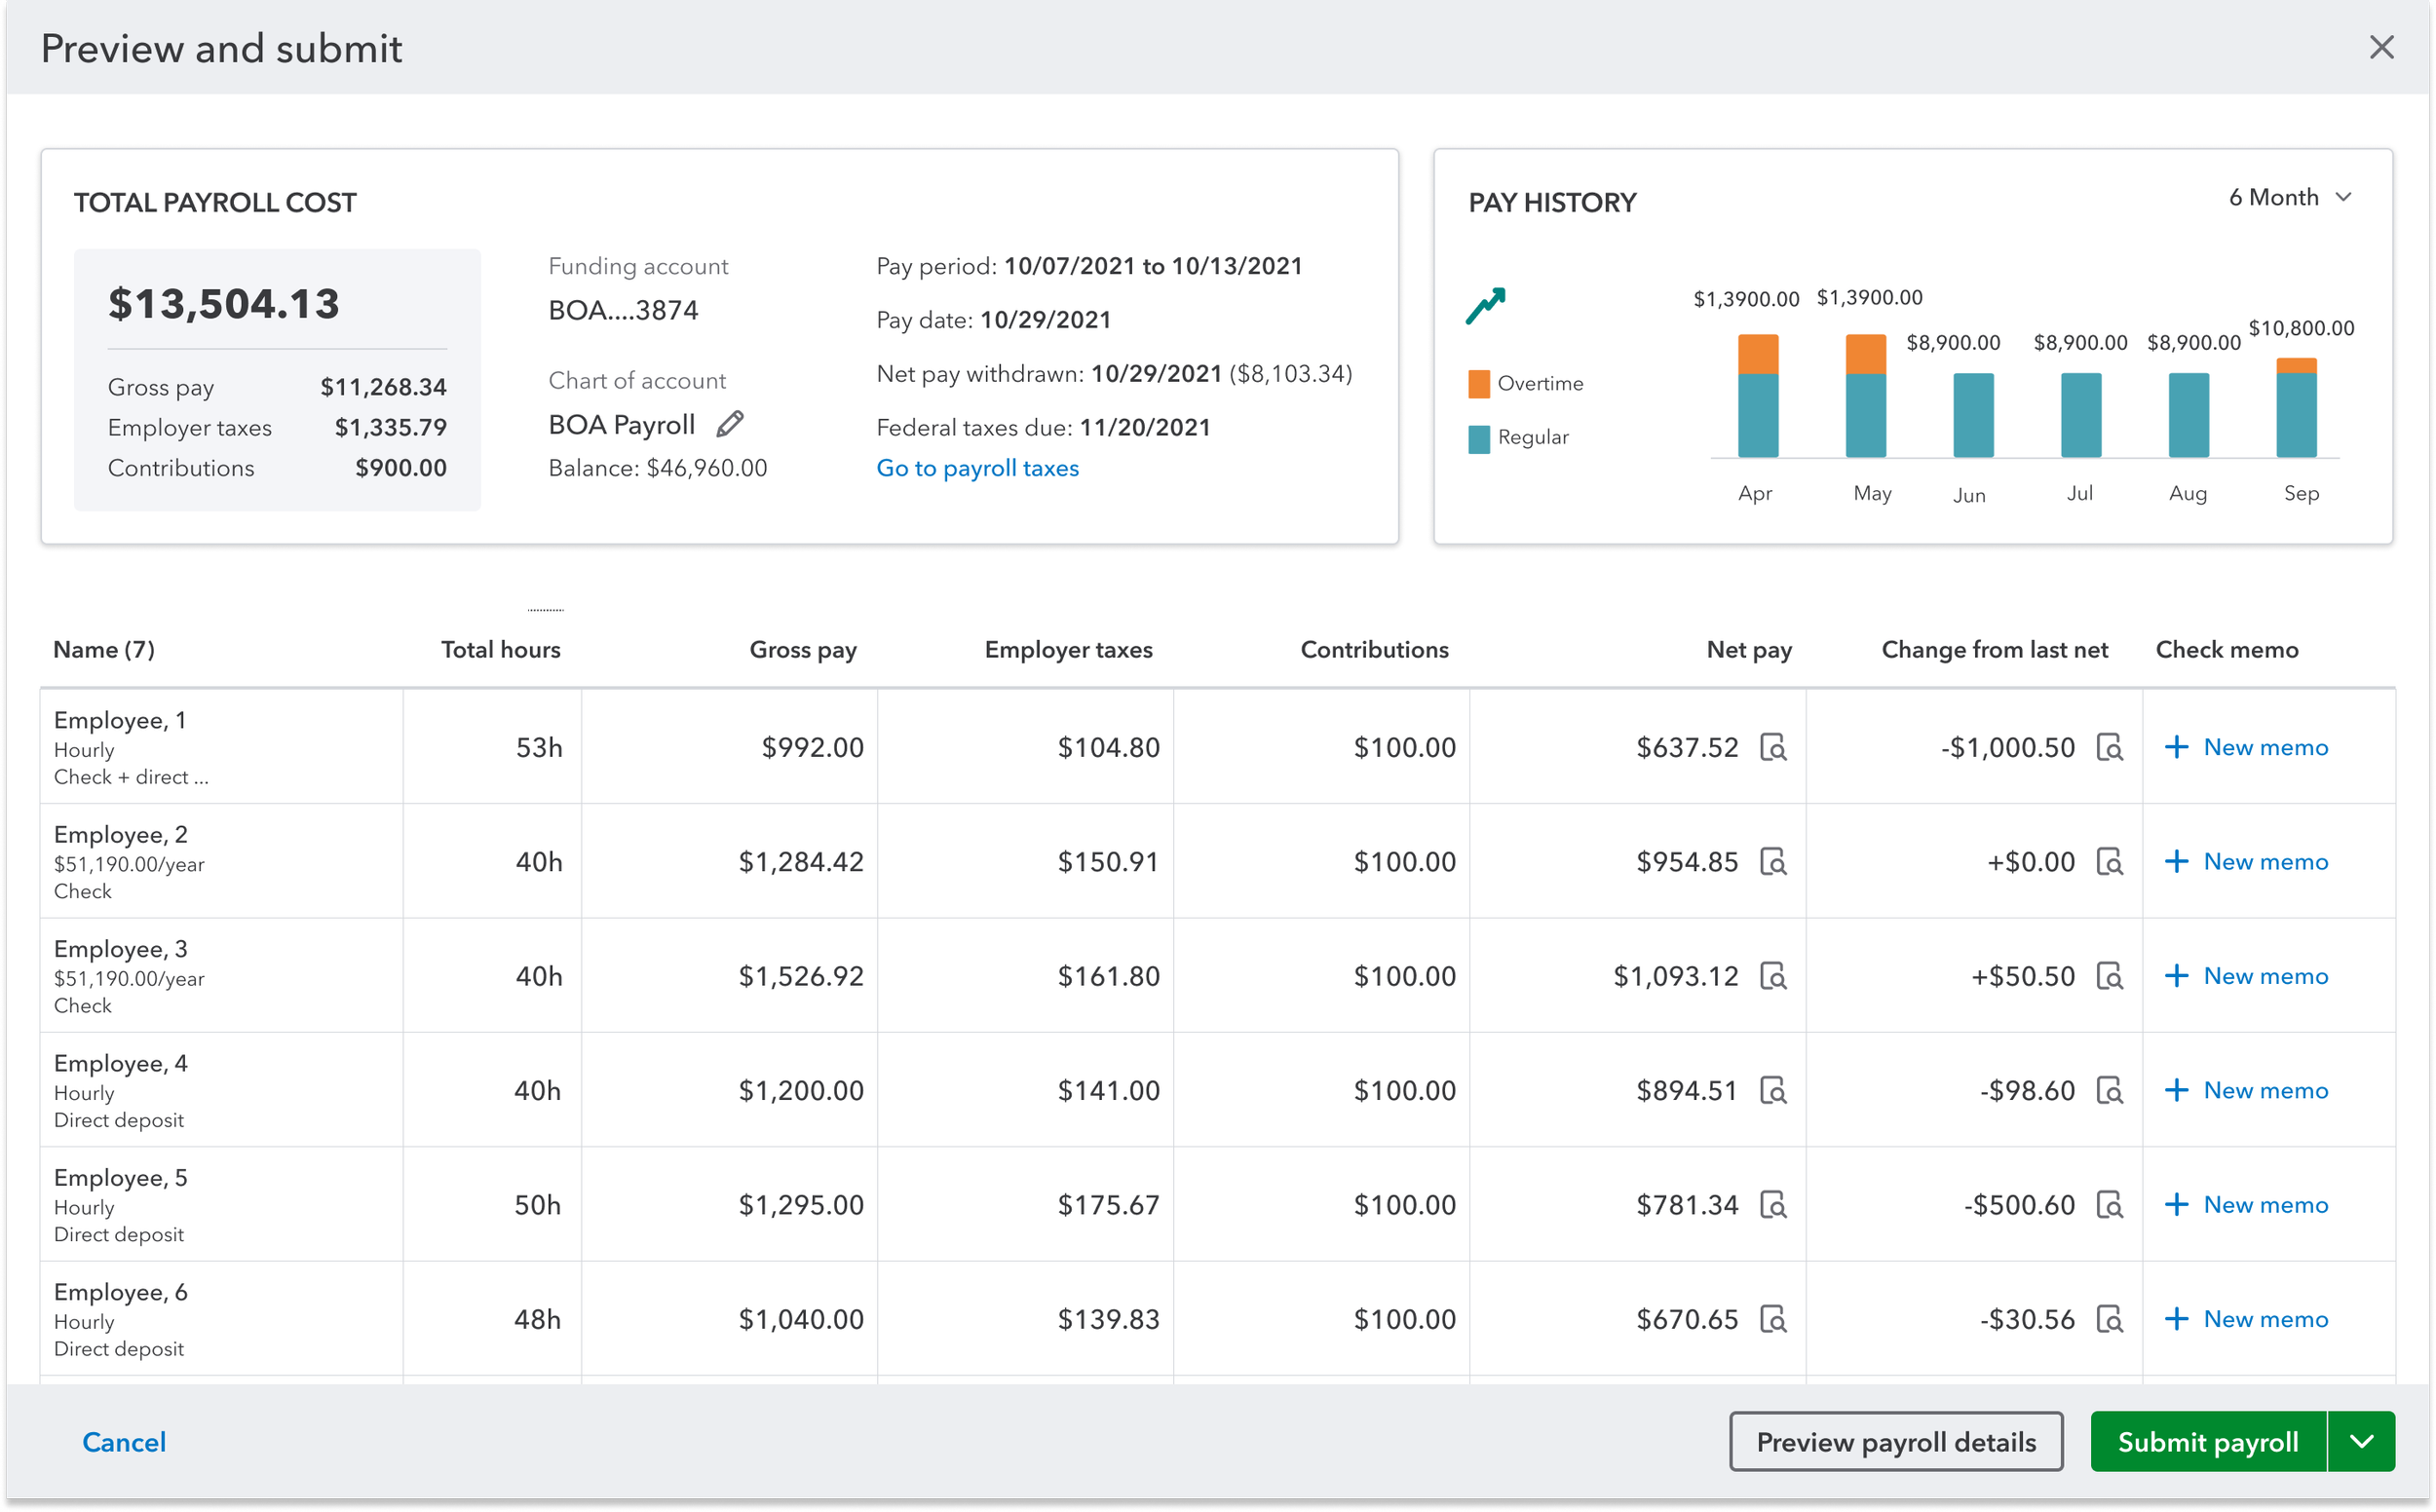The image size is (2436, 1512).
Task: Cancel the payroll submission
Action: [124, 1442]
